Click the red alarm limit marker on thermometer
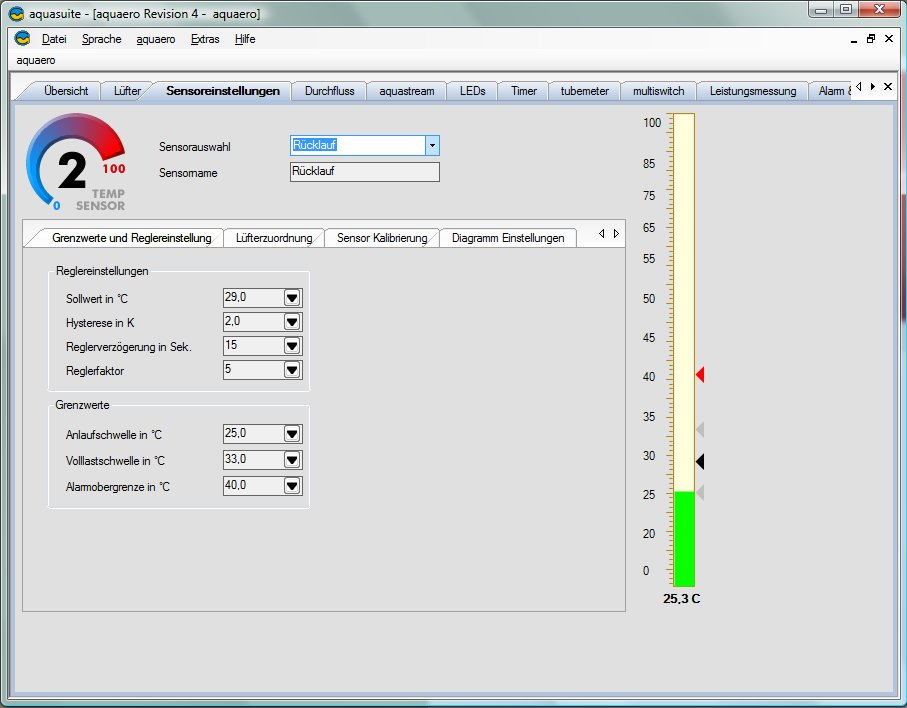The image size is (907, 708). (700, 375)
